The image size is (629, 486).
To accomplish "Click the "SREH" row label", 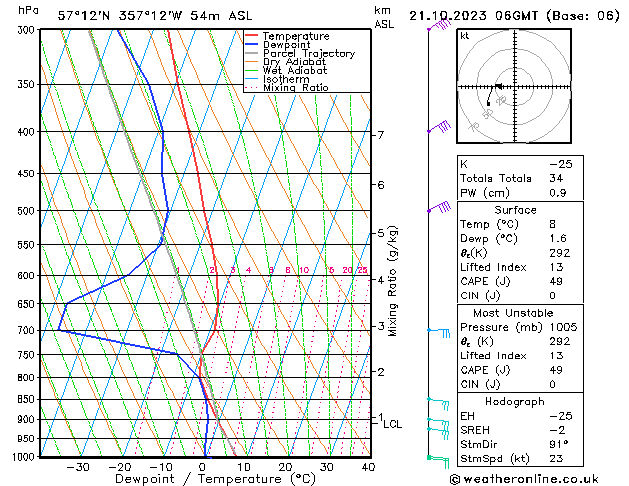I will (x=475, y=430).
